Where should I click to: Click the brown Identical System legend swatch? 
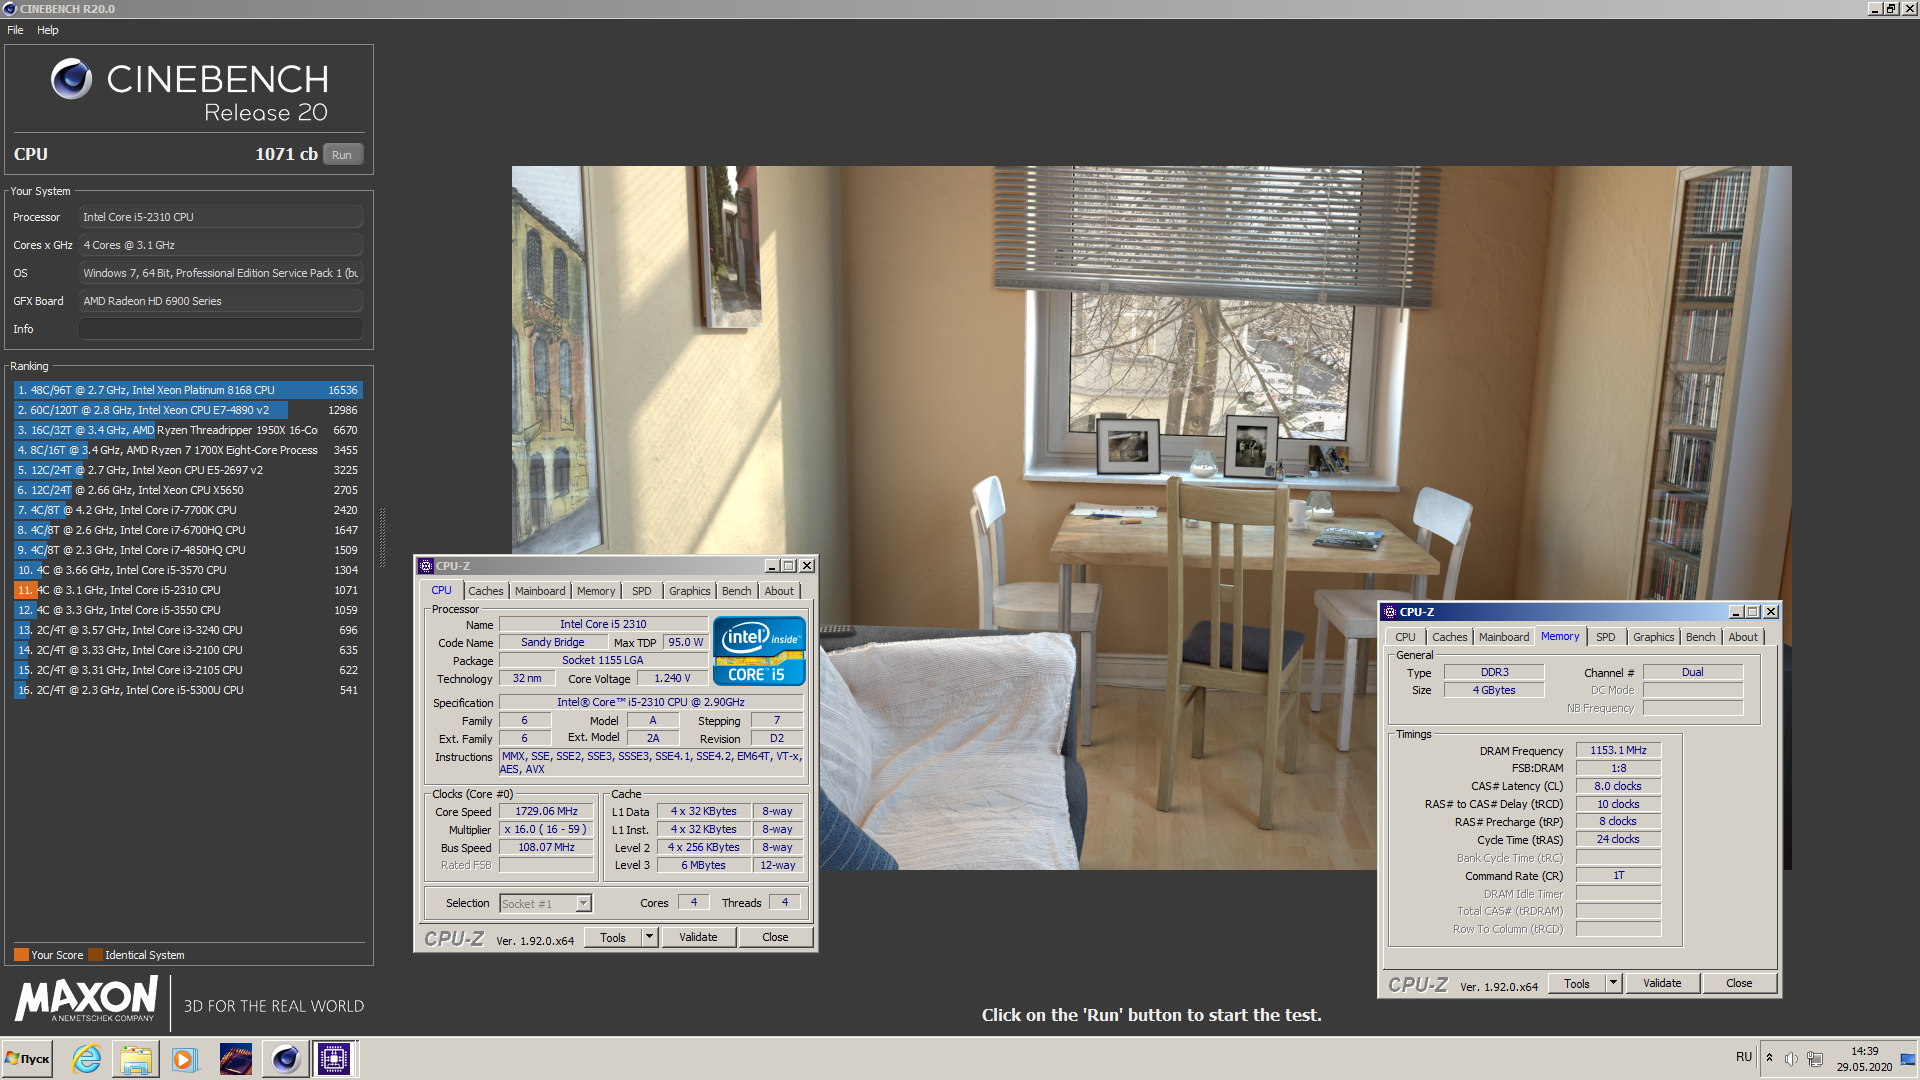coord(95,955)
